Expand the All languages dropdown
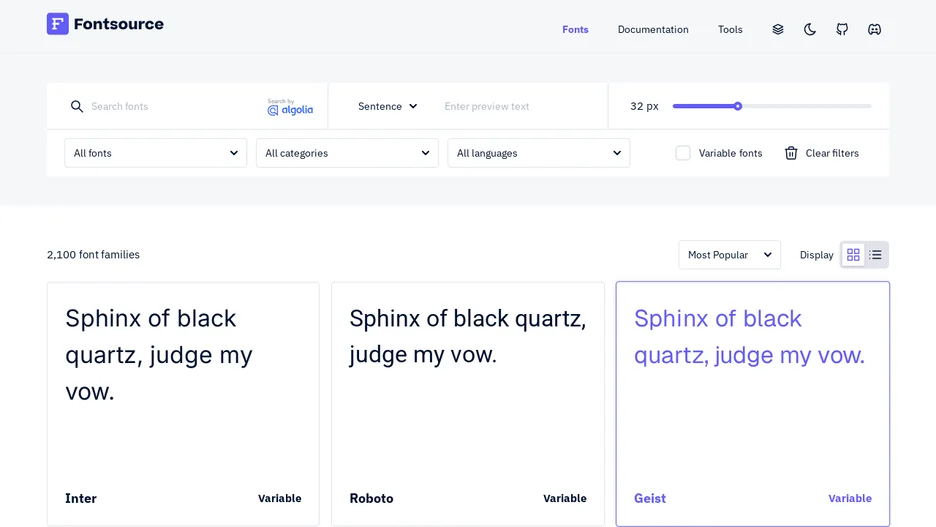Screen dimensions: 936x527 click(x=538, y=153)
